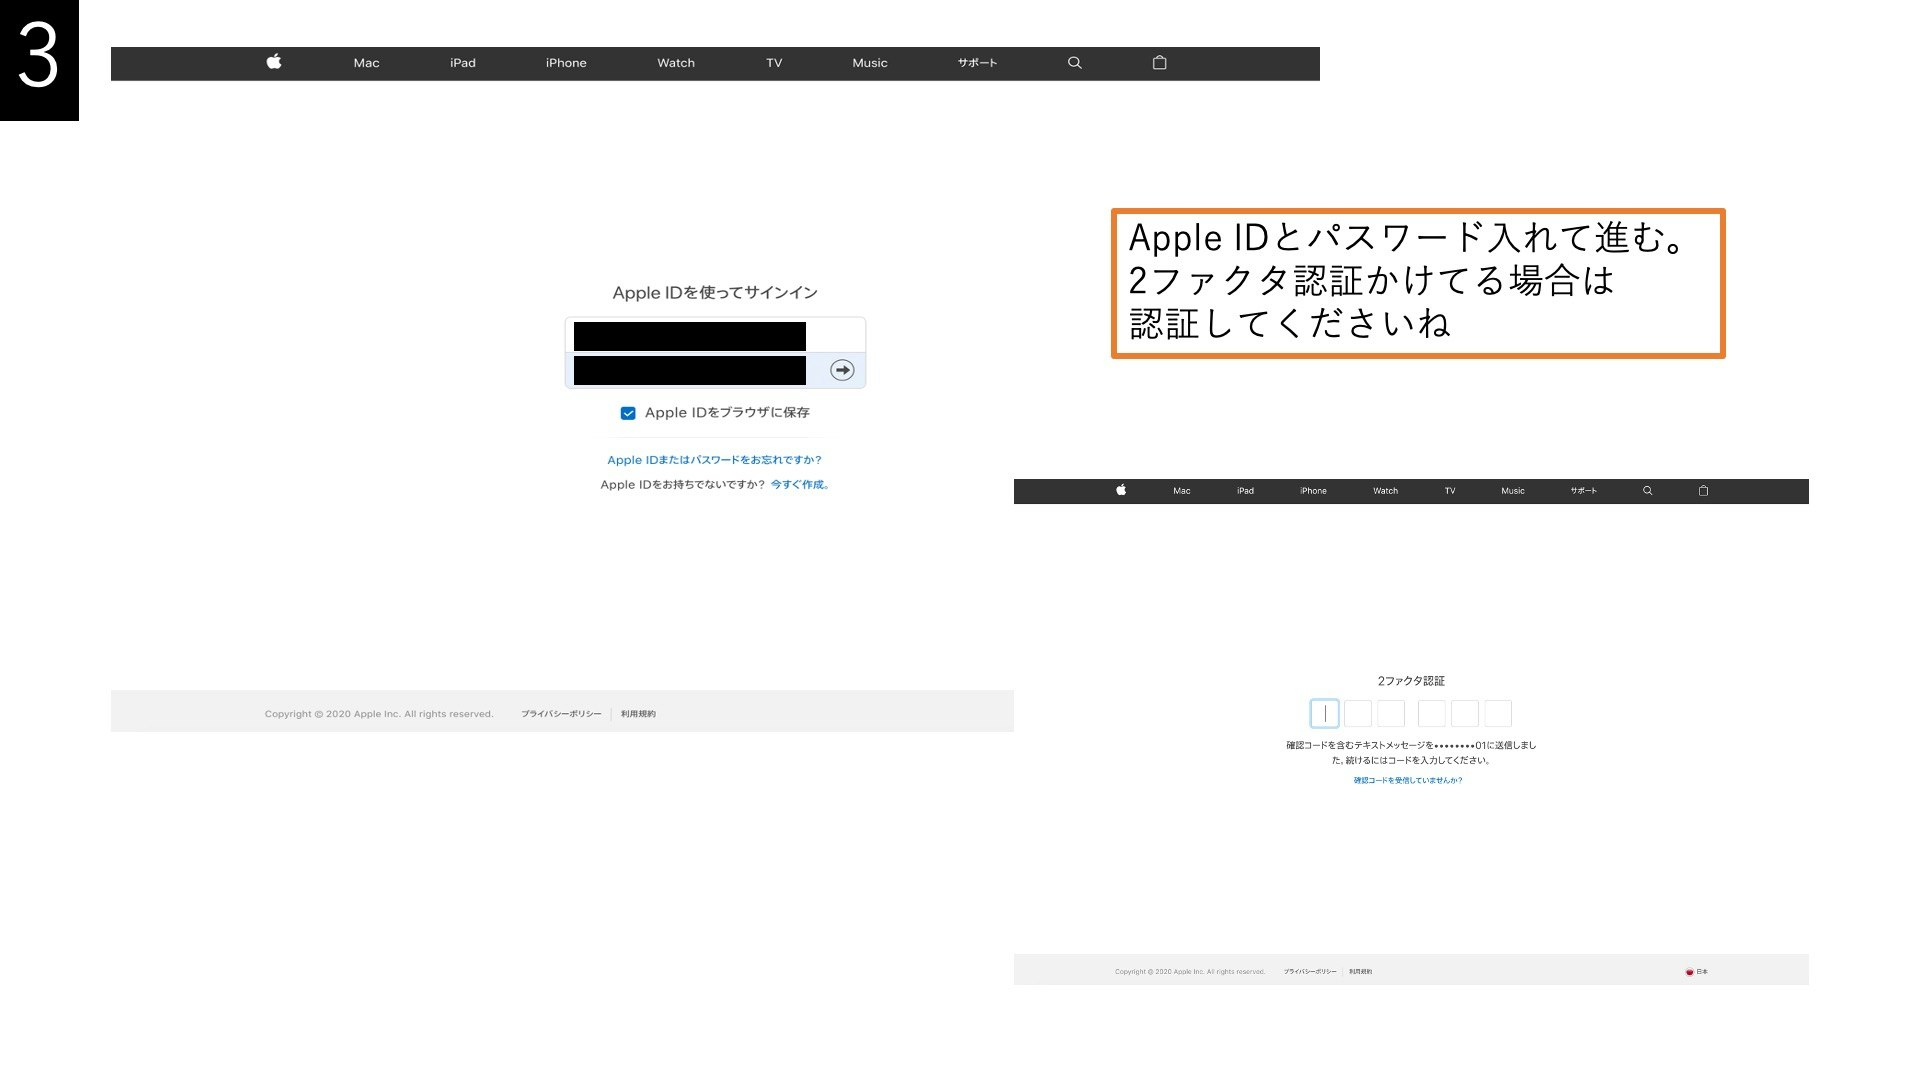Click the 'Apple IDを使ってサインイン' heading
Screen dimensions: 1920x1080
[715, 293]
